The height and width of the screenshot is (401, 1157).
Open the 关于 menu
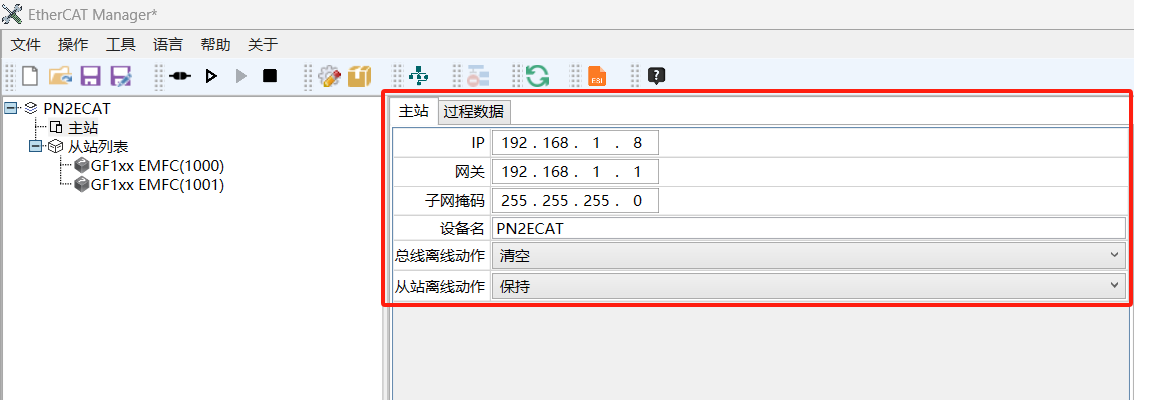(x=263, y=45)
